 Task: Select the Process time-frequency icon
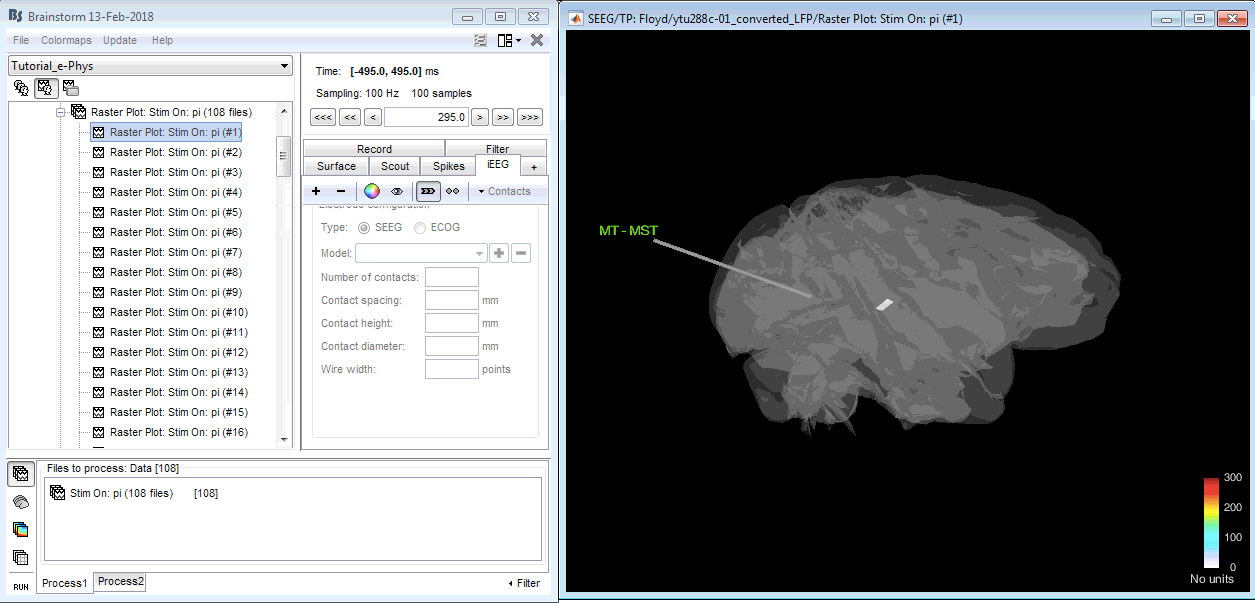tap(21, 529)
